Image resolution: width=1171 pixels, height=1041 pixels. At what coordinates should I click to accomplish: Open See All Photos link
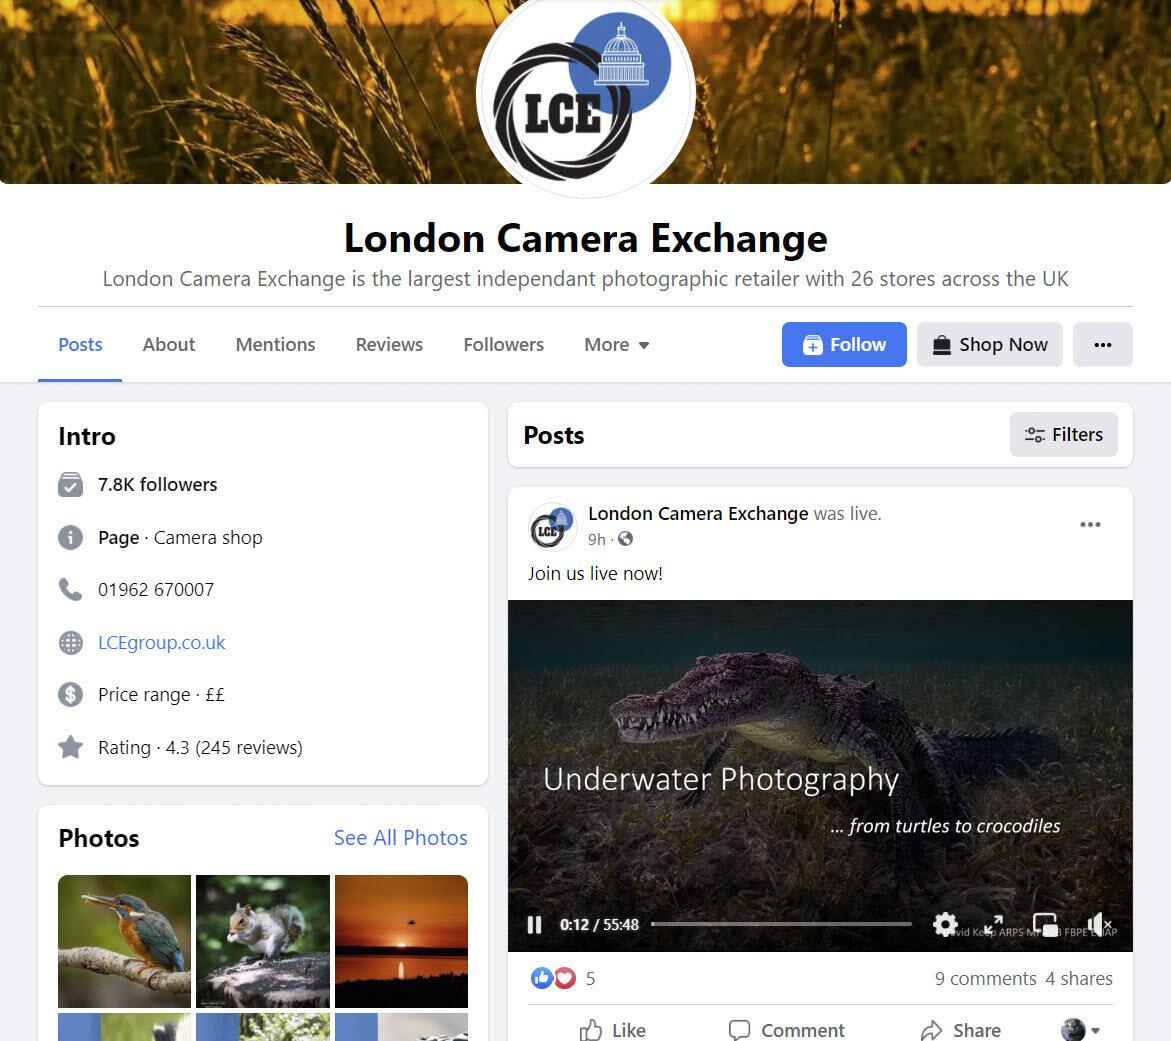click(400, 838)
